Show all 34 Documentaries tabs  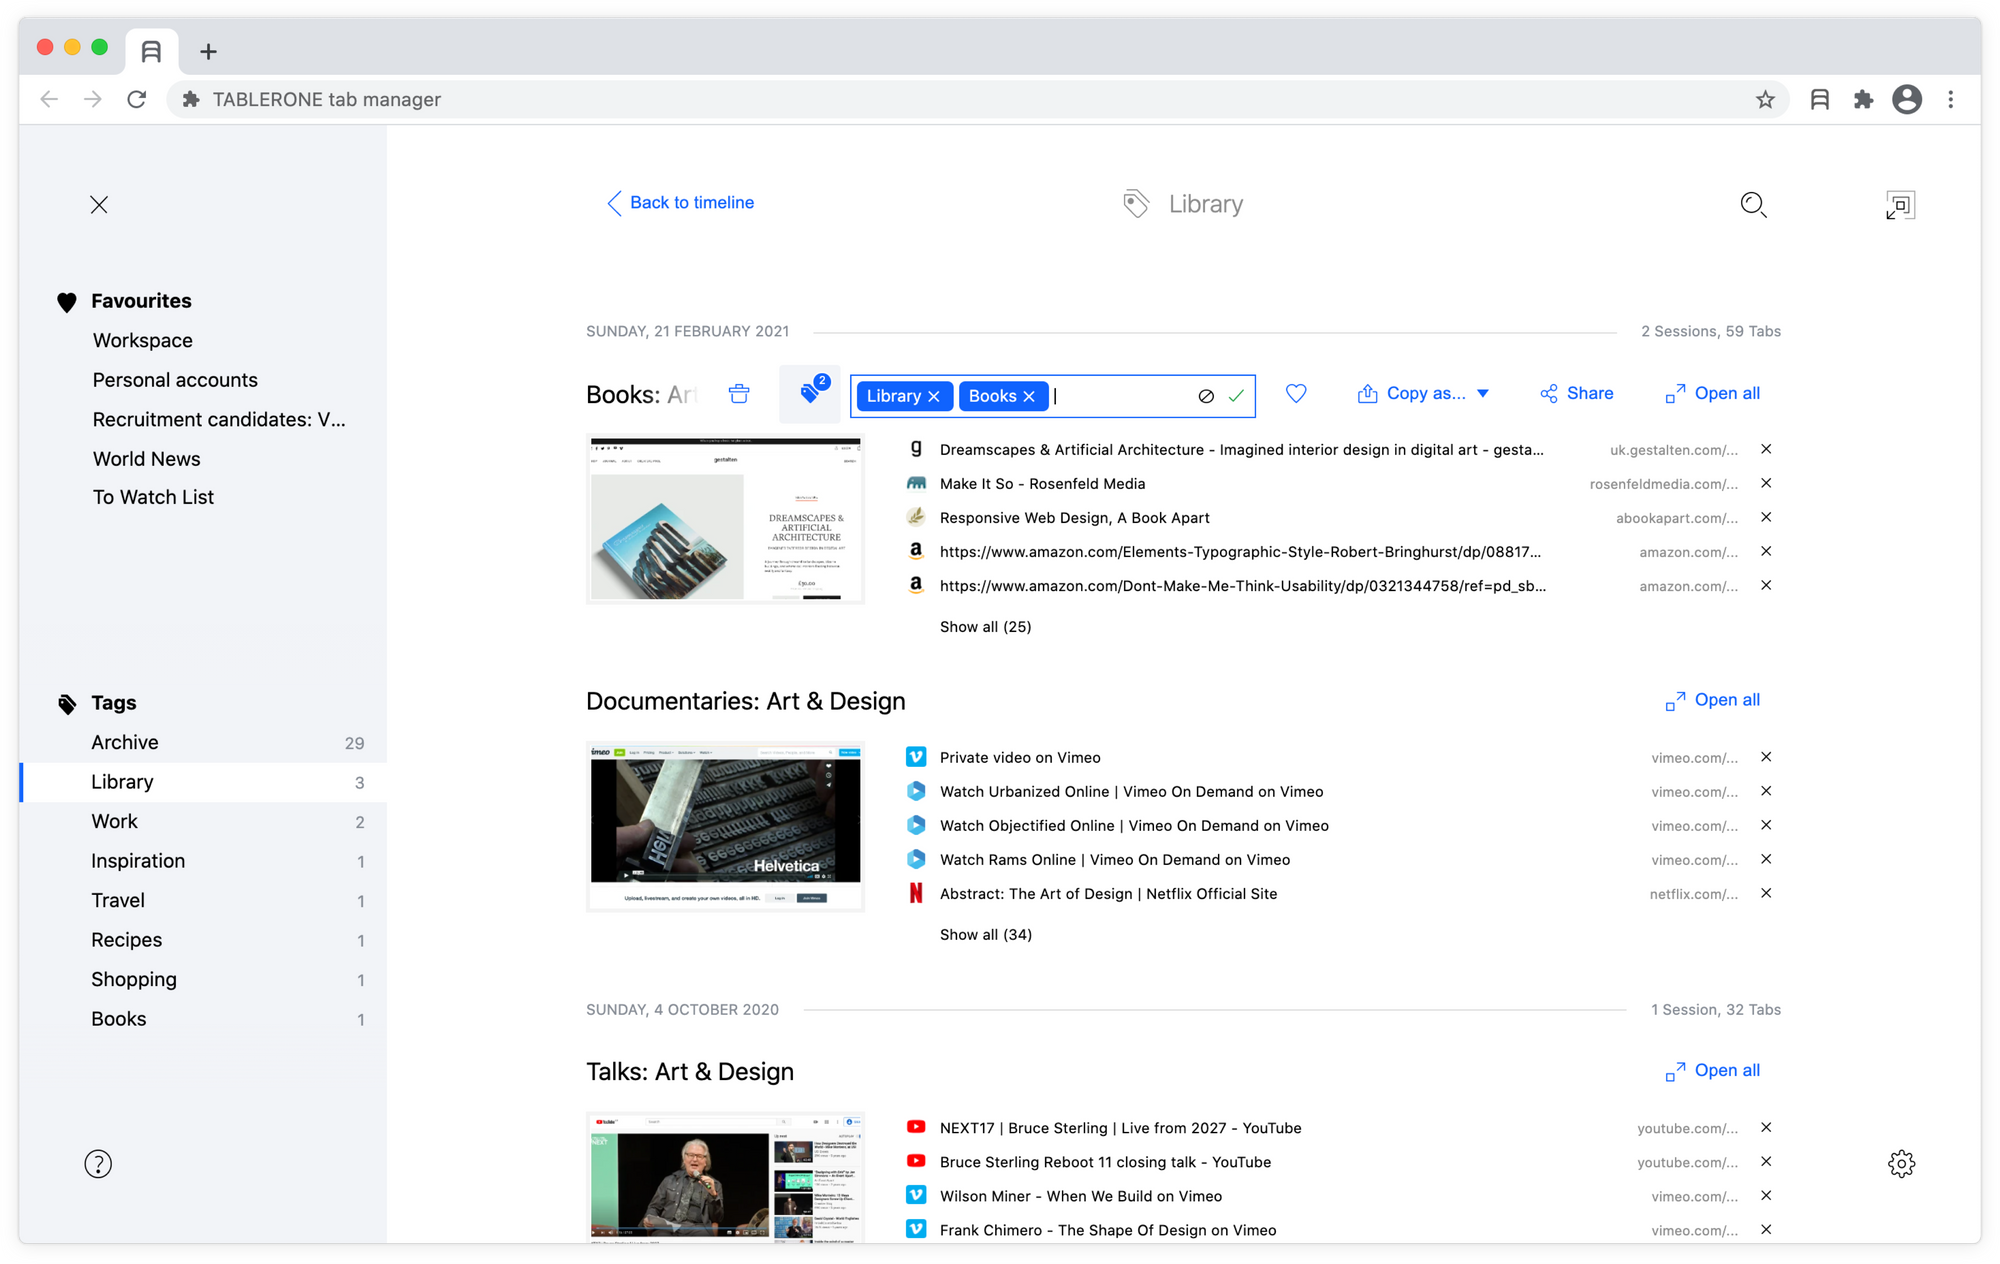pyautogui.click(x=985, y=935)
